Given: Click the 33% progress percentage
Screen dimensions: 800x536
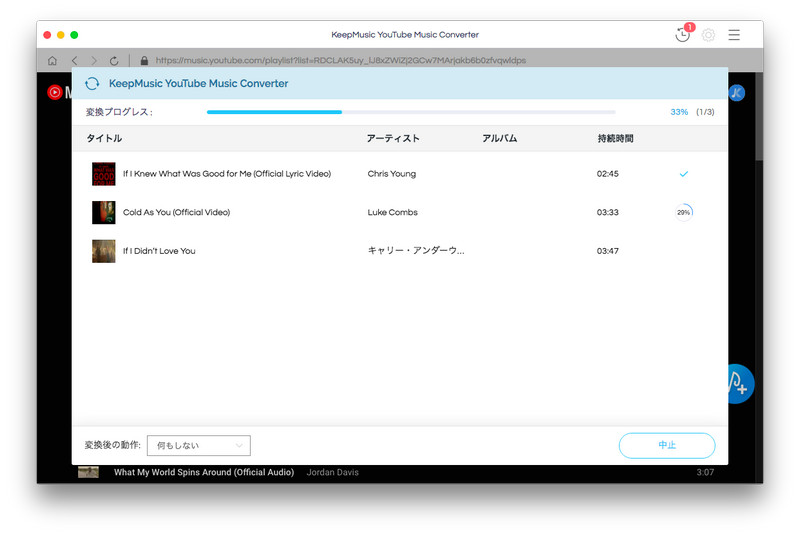Looking at the screenshot, I should [x=679, y=112].
